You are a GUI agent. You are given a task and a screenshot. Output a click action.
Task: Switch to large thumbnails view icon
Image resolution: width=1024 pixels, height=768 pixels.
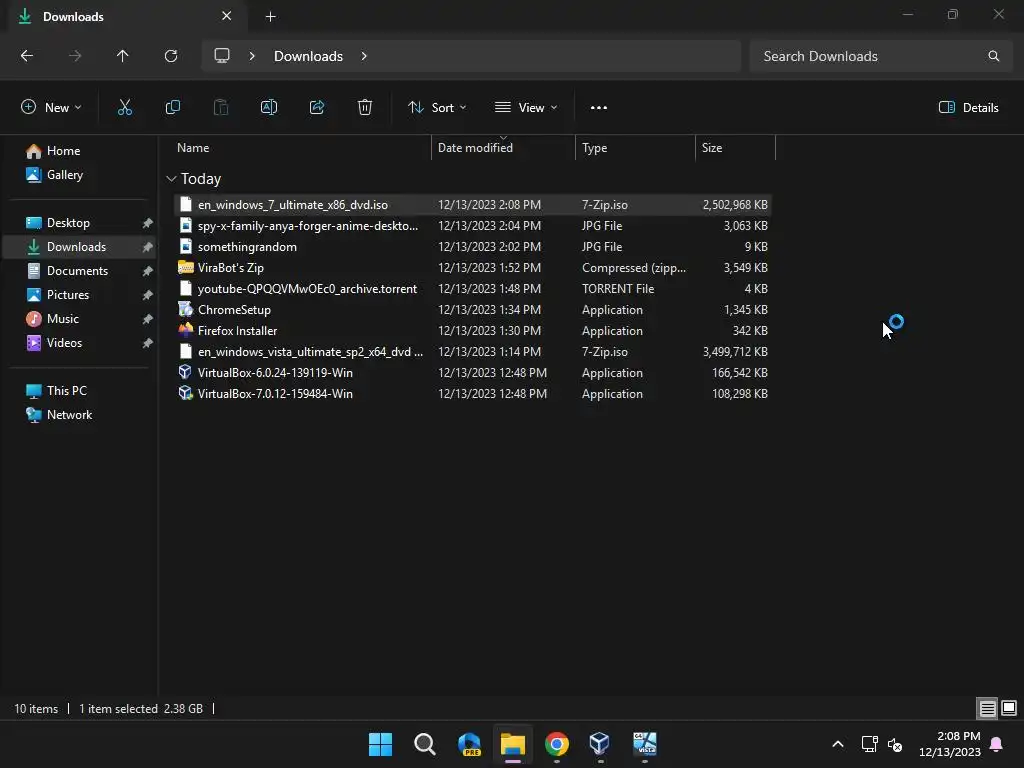pos(1009,709)
